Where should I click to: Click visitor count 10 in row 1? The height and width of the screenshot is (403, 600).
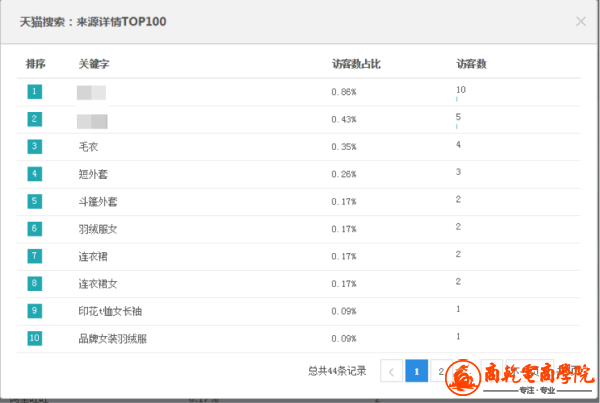pyautogui.click(x=461, y=90)
